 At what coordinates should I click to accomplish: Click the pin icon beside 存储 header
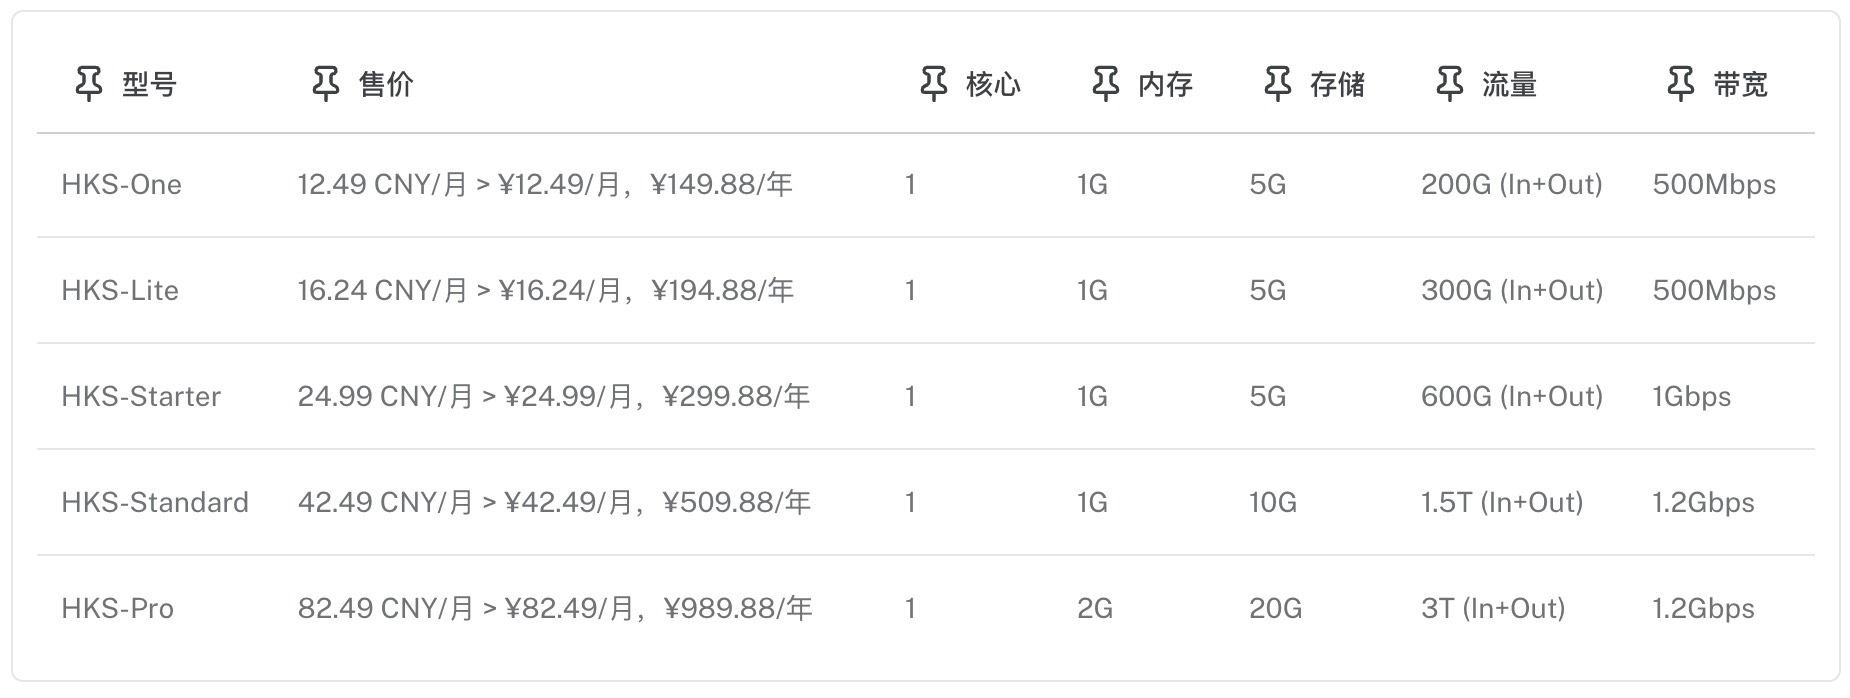click(1277, 84)
